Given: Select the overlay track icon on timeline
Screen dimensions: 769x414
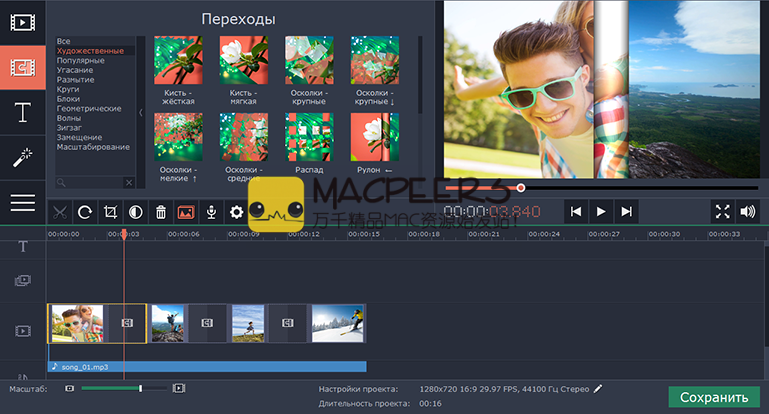Looking at the screenshot, I should [x=23, y=281].
